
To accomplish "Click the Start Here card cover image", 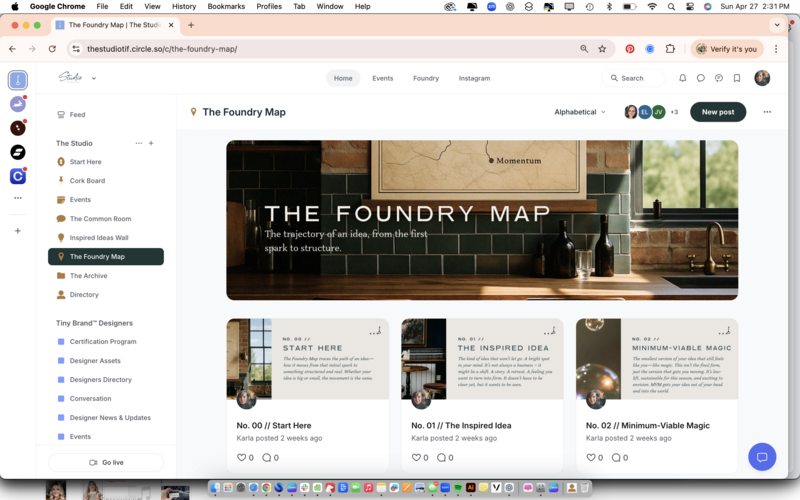I will (308, 359).
